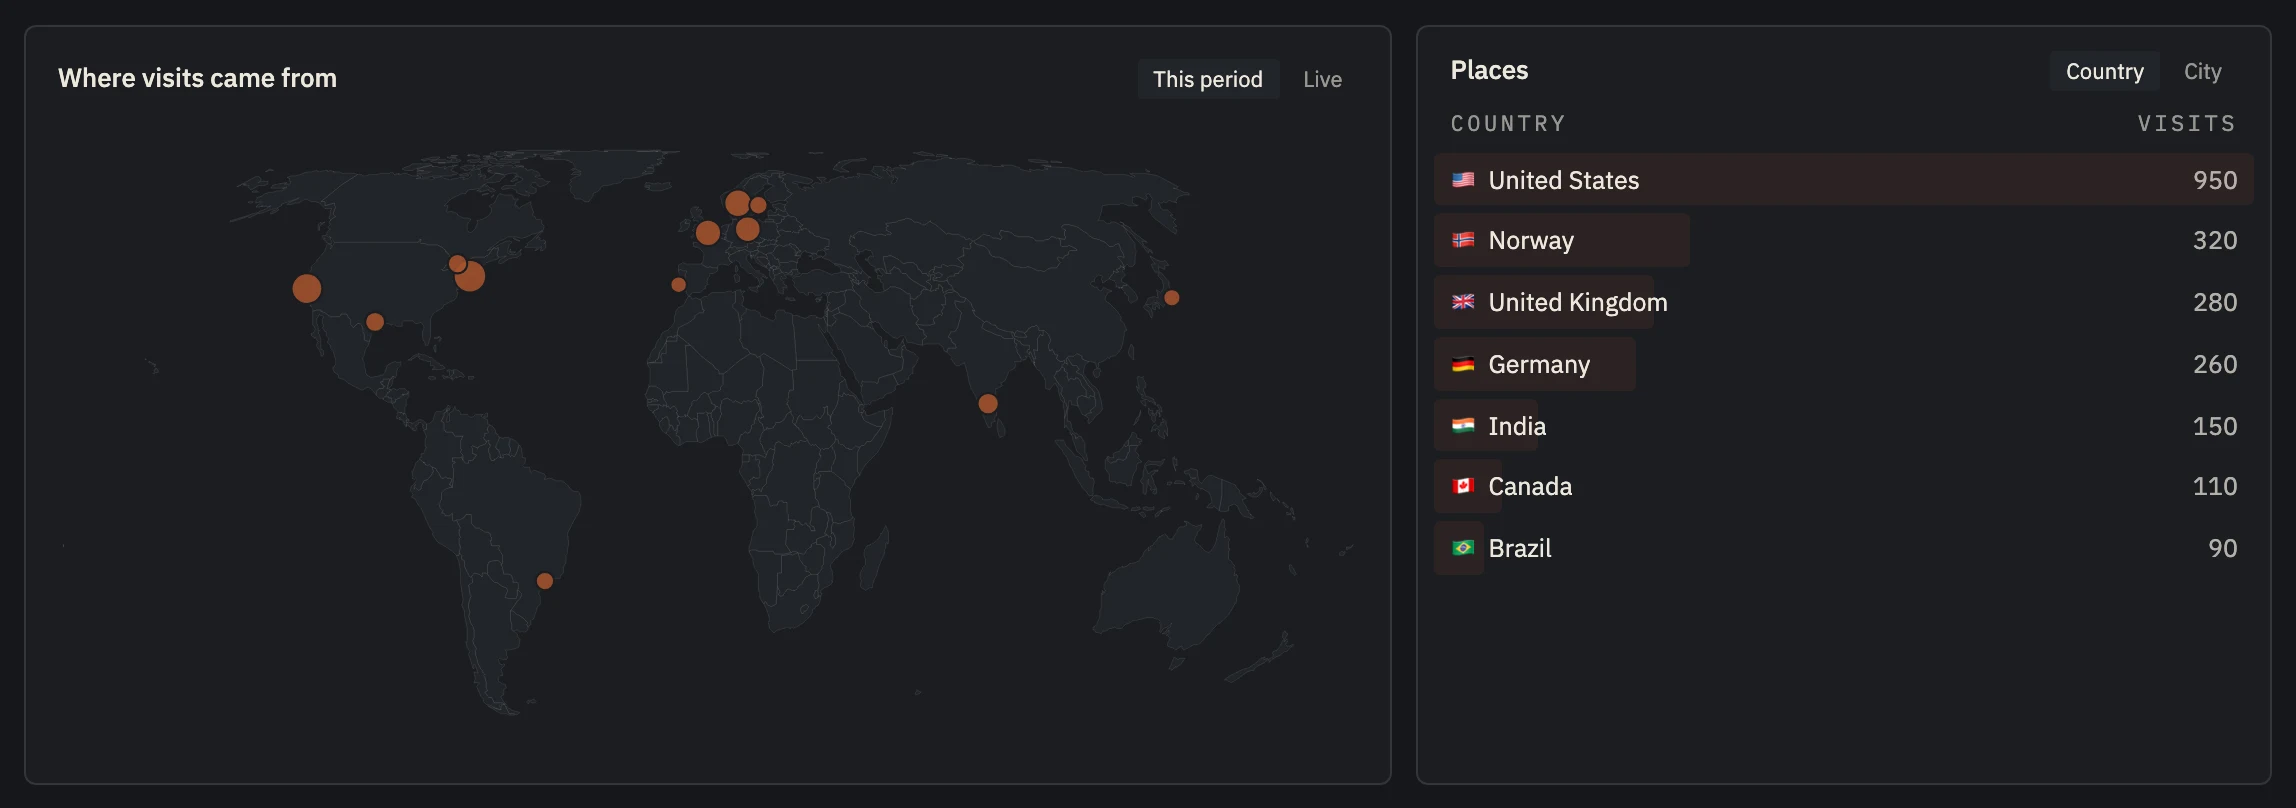The height and width of the screenshot is (808, 2296).
Task: Click the United States flag icon
Action: 1463,180
